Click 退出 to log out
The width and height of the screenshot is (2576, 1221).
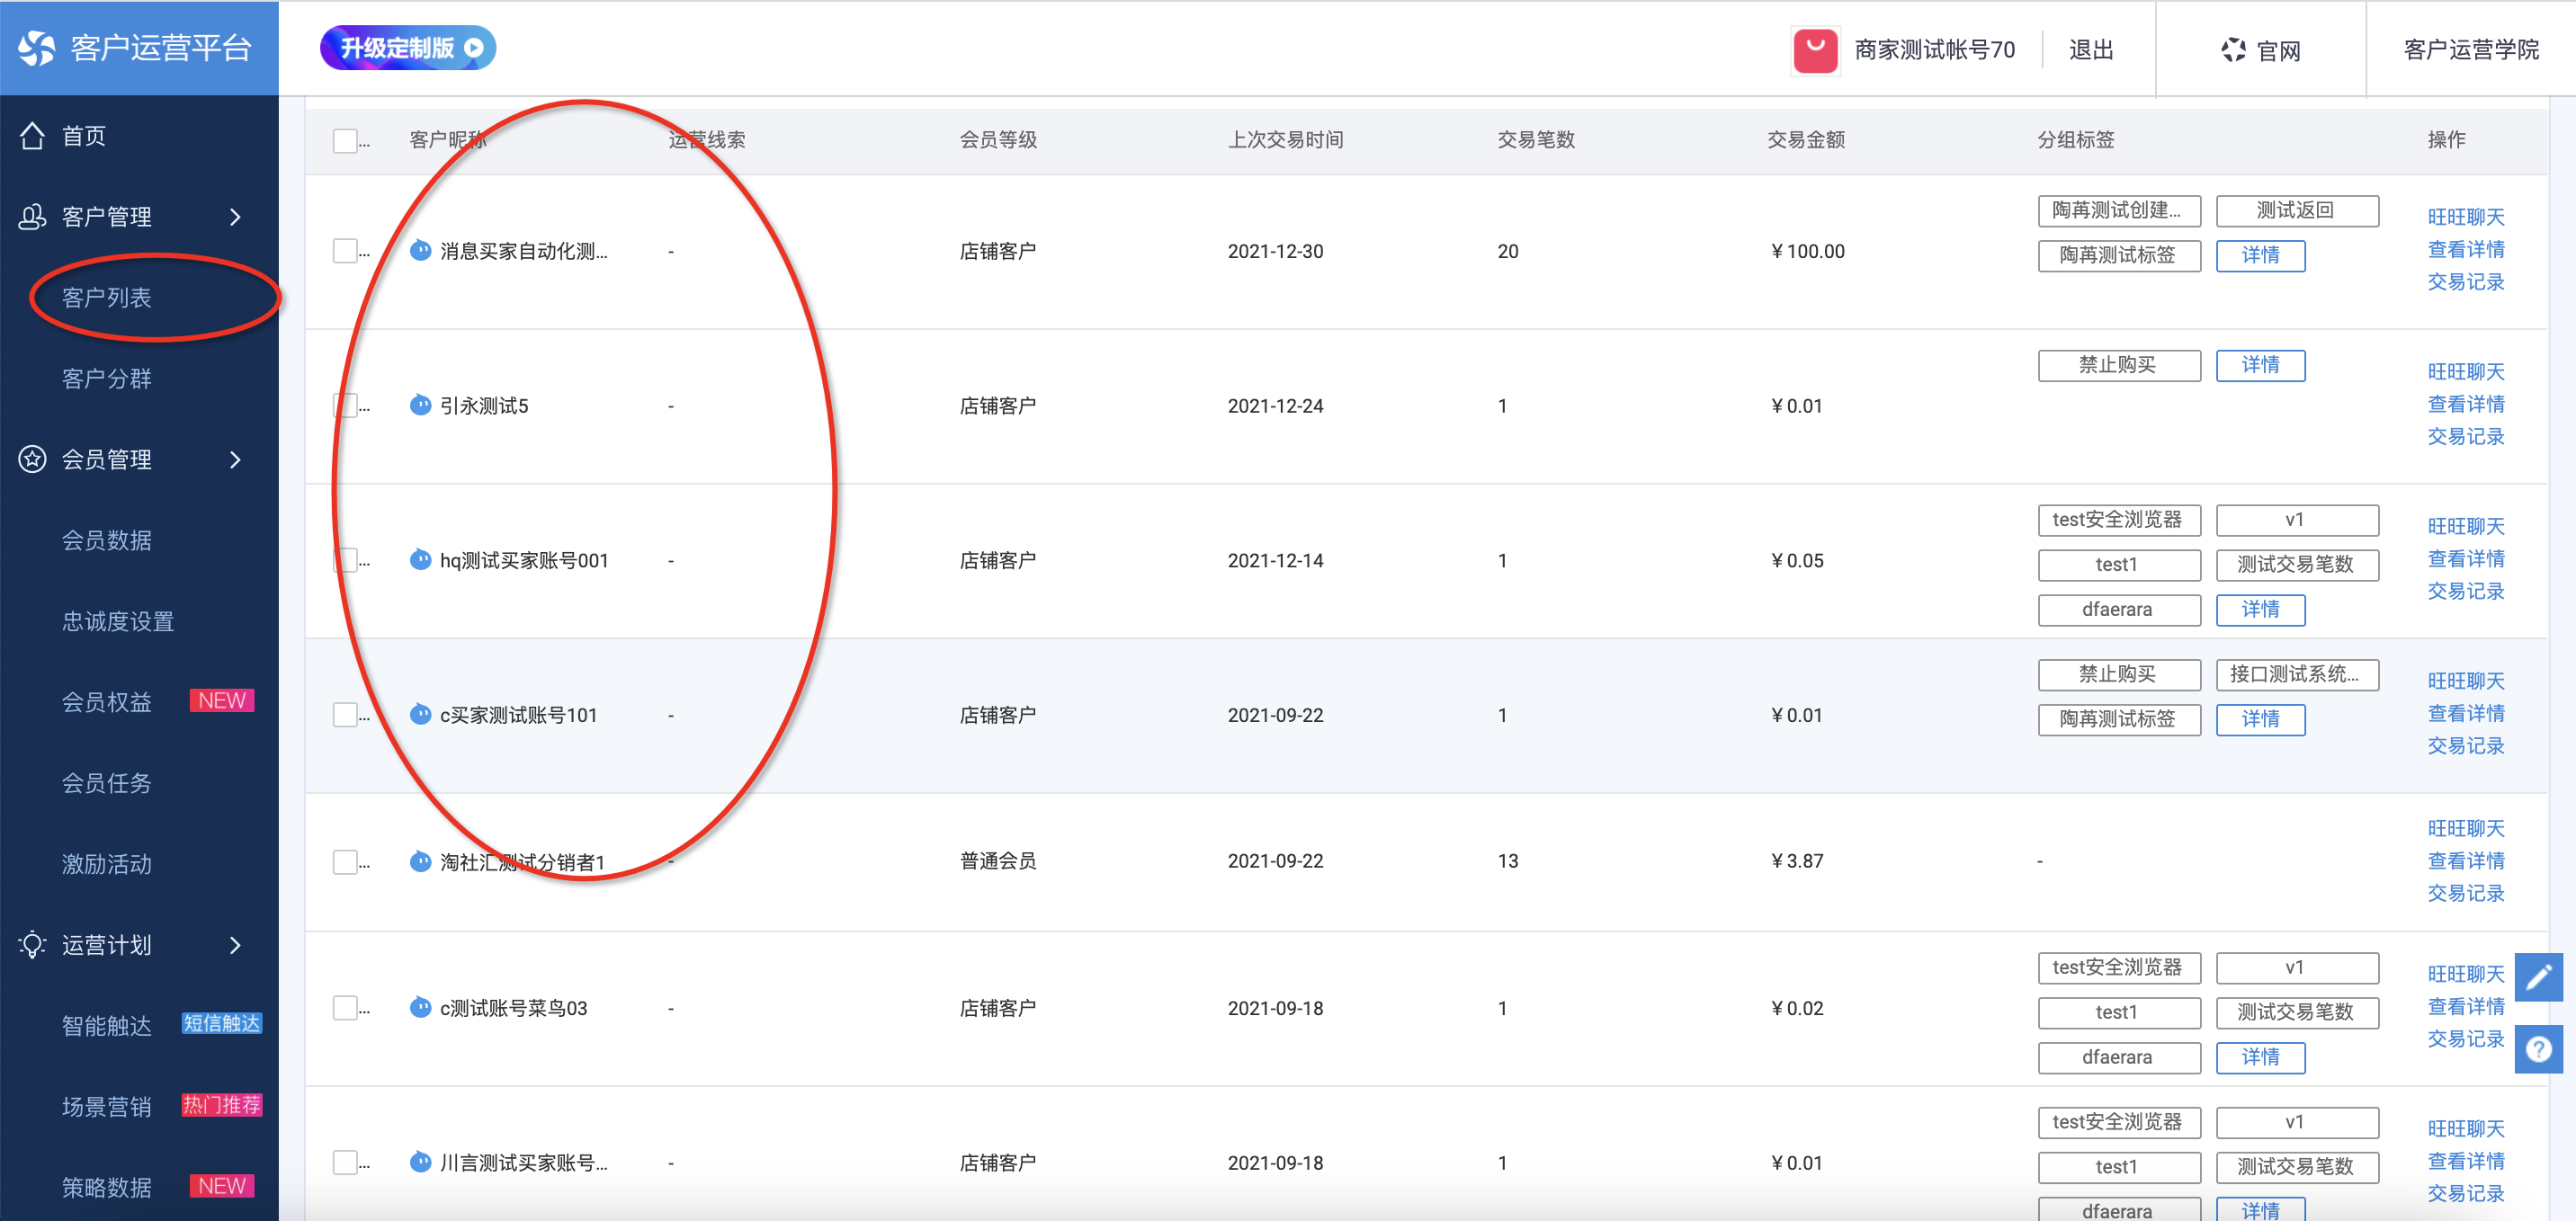point(2091,50)
